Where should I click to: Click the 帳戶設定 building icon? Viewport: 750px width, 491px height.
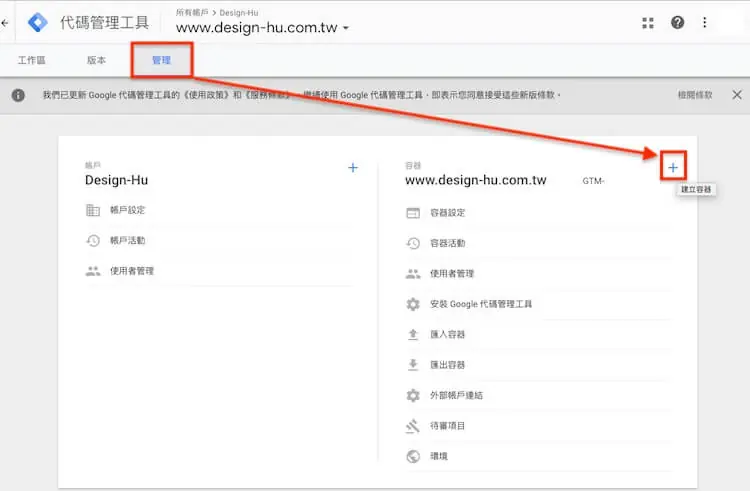(93, 210)
